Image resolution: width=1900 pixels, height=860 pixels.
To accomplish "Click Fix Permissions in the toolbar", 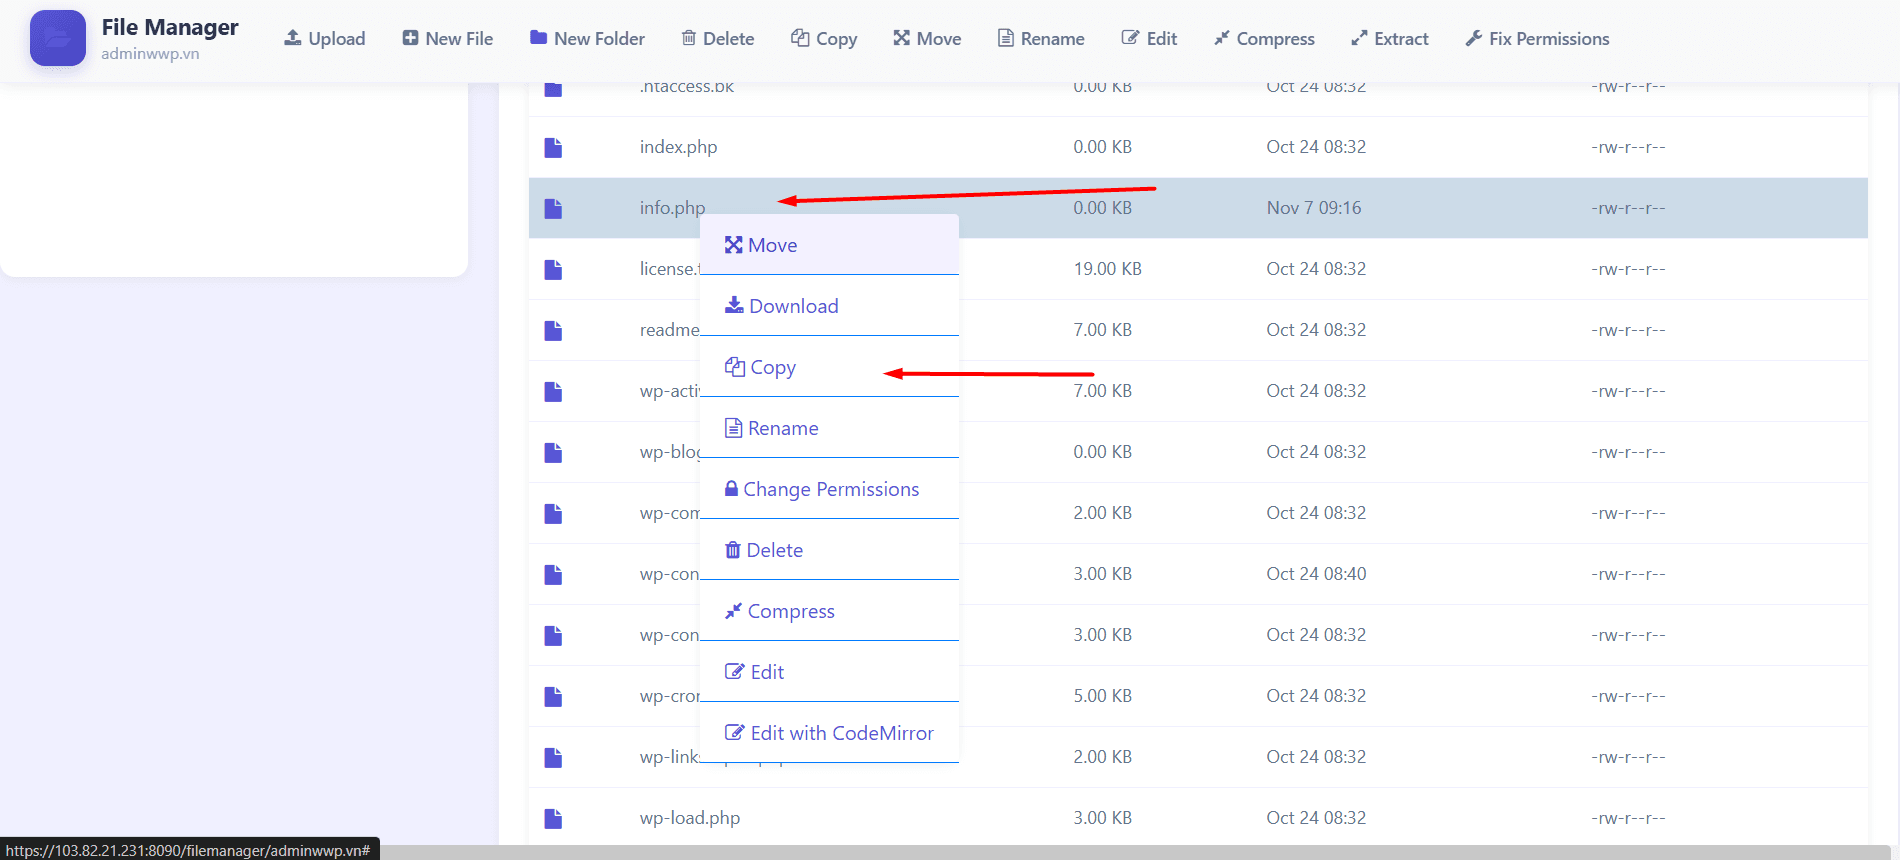I will pyautogui.click(x=1537, y=39).
